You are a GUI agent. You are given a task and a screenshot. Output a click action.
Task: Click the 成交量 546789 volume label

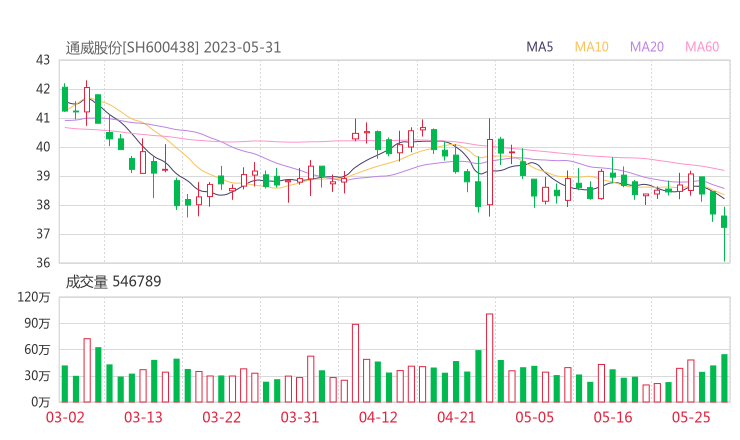pos(113,282)
